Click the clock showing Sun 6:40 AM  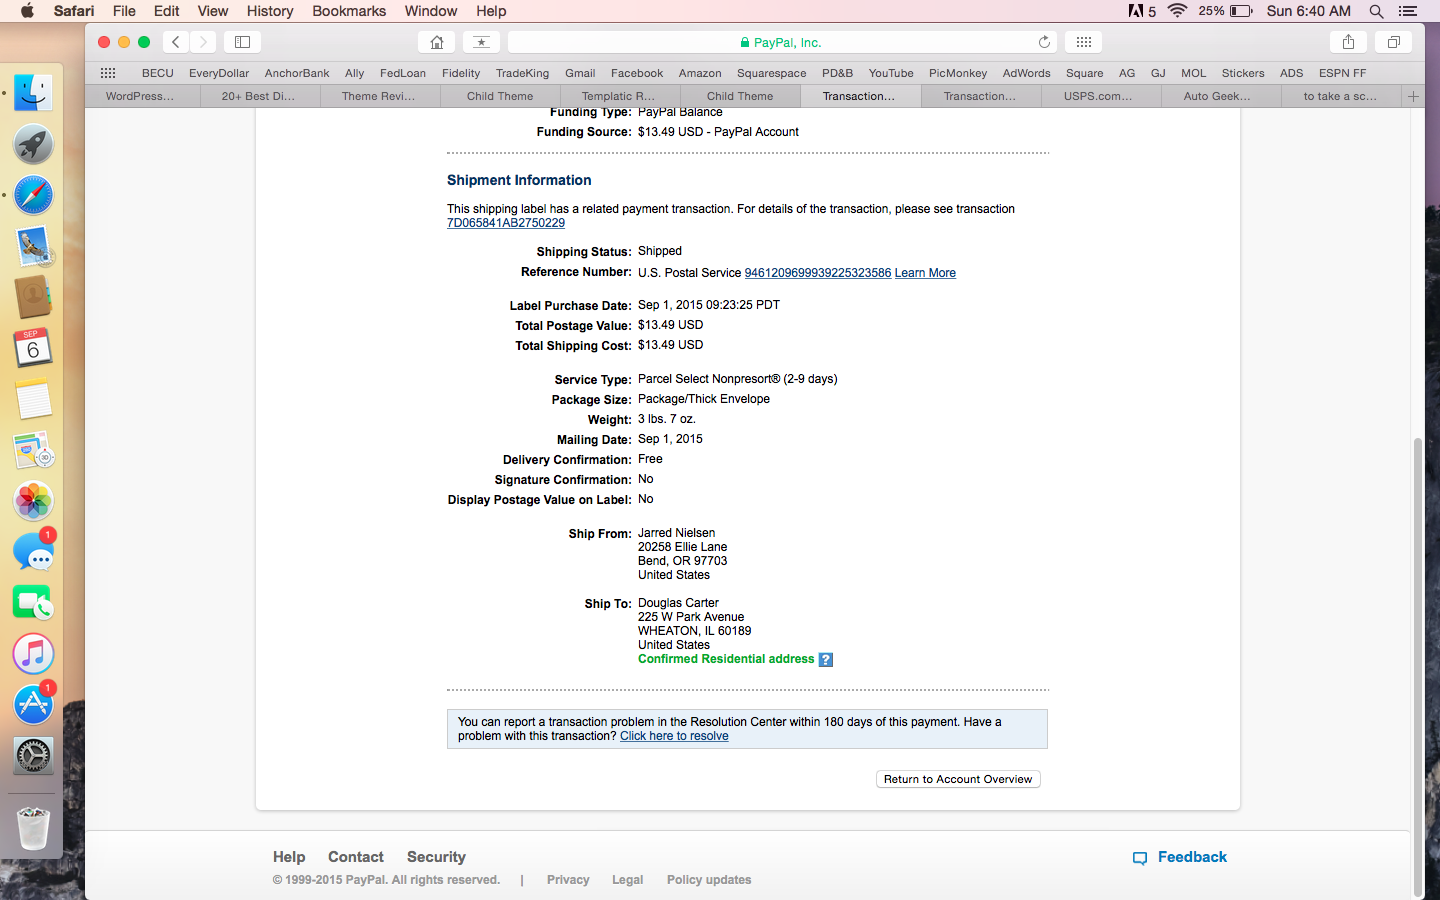(x=1309, y=11)
